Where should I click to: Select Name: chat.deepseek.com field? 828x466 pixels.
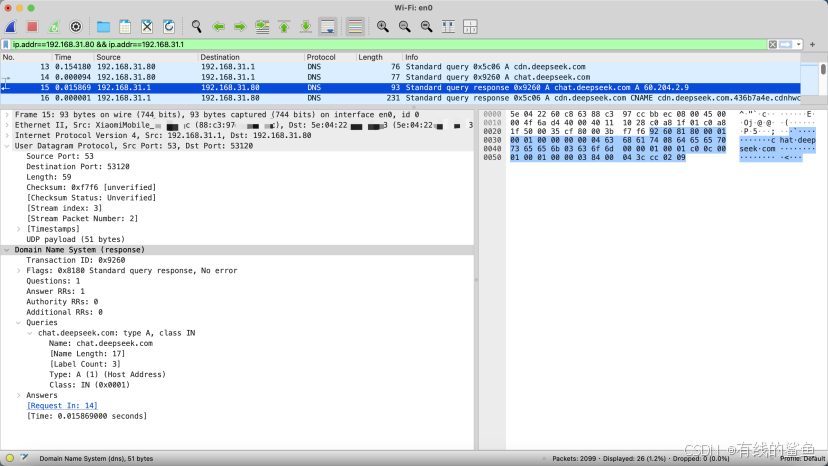101,343
